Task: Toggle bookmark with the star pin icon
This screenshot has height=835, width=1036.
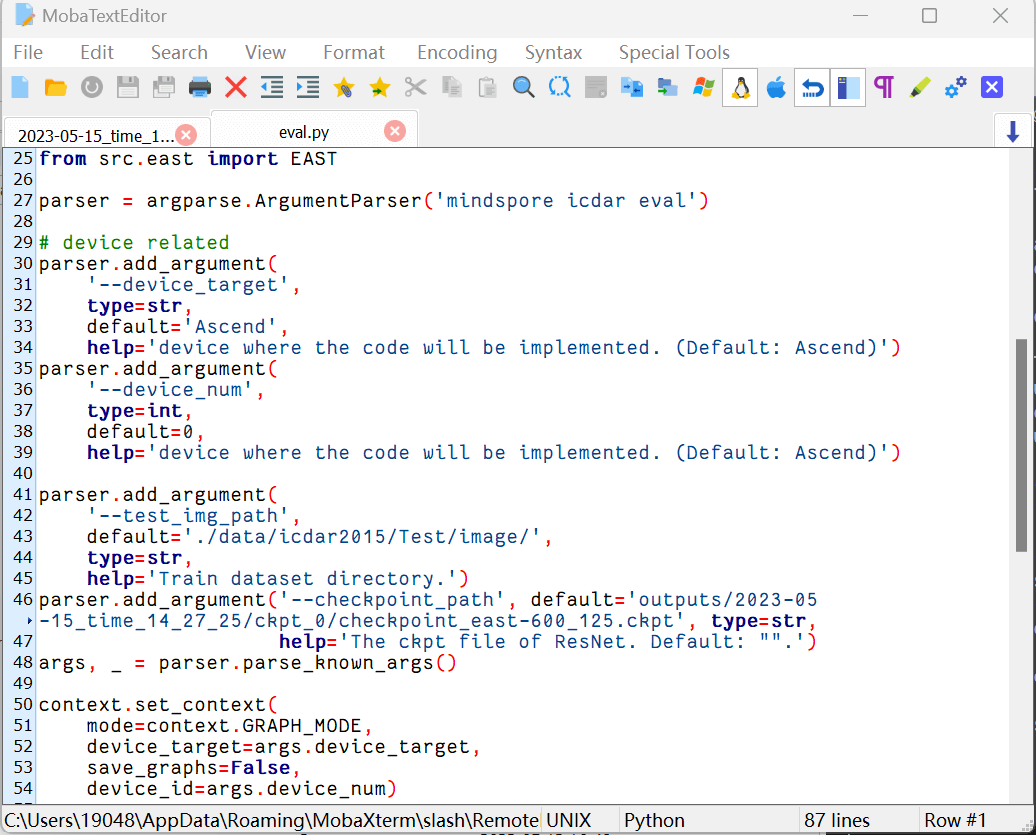Action: [344, 87]
